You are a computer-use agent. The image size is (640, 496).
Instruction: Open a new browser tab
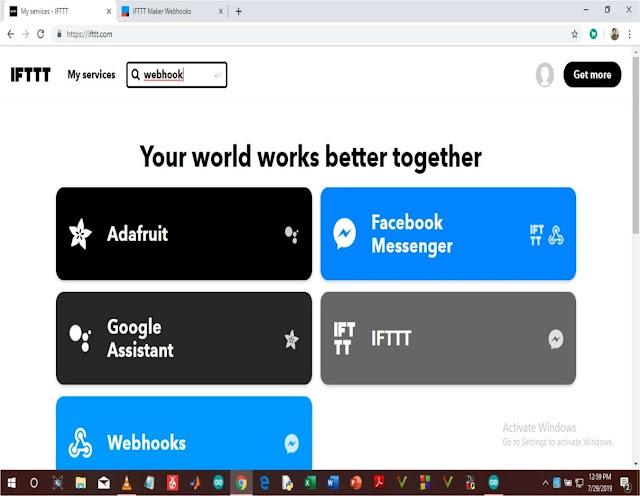[x=239, y=11]
